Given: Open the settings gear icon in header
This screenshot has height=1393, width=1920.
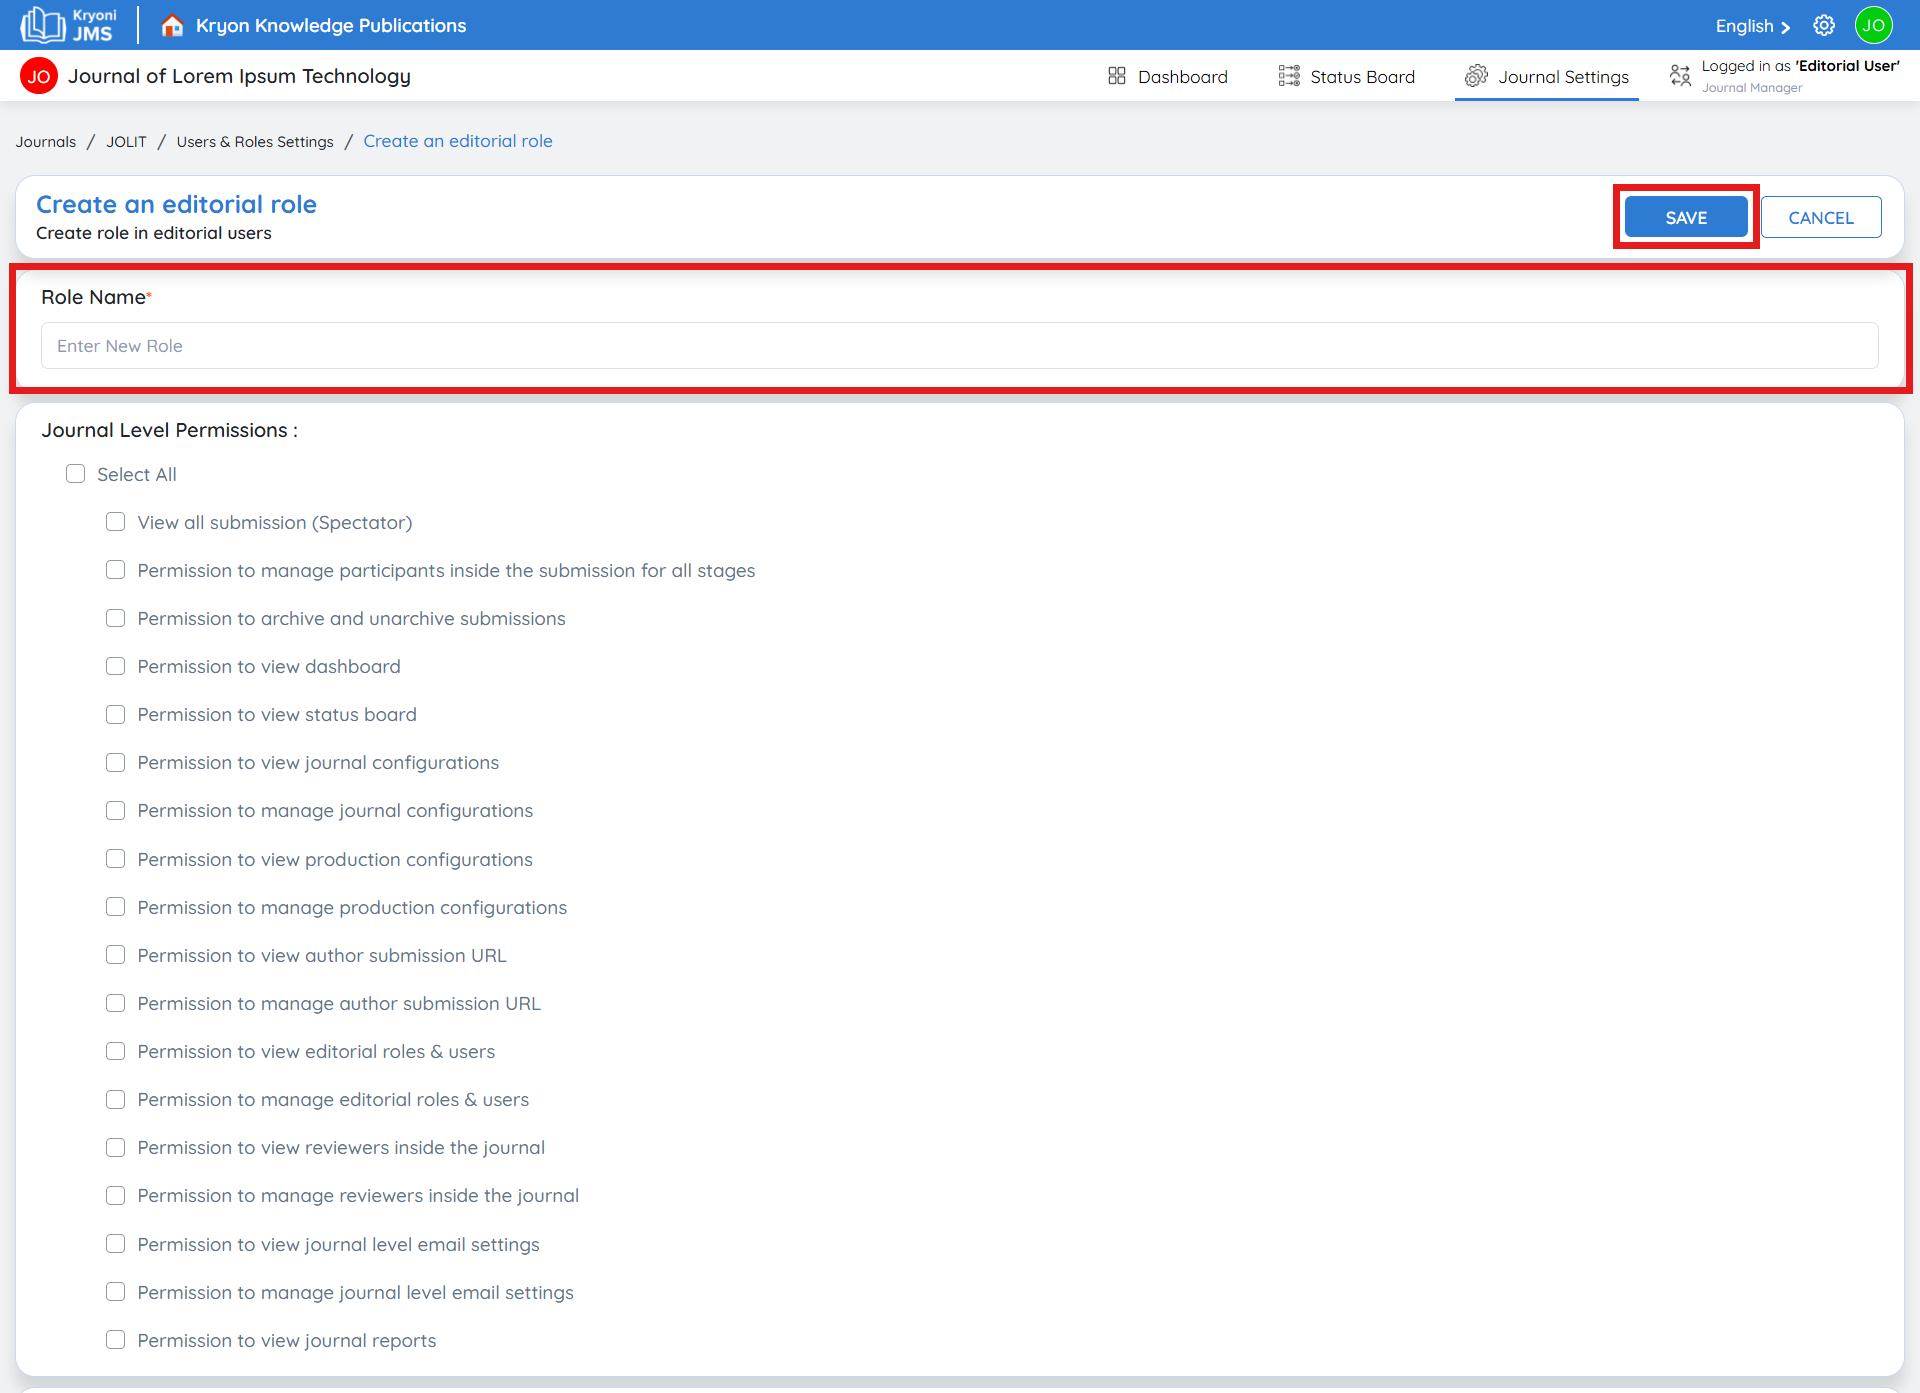Looking at the screenshot, I should click(1824, 25).
